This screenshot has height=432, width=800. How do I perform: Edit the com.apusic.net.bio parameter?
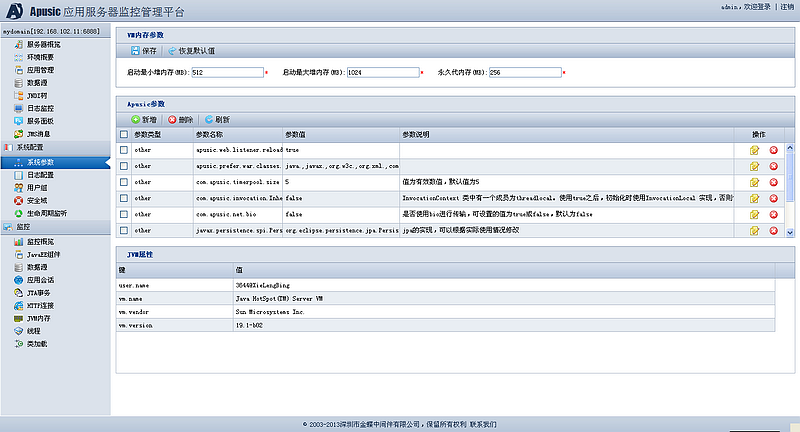coord(754,214)
